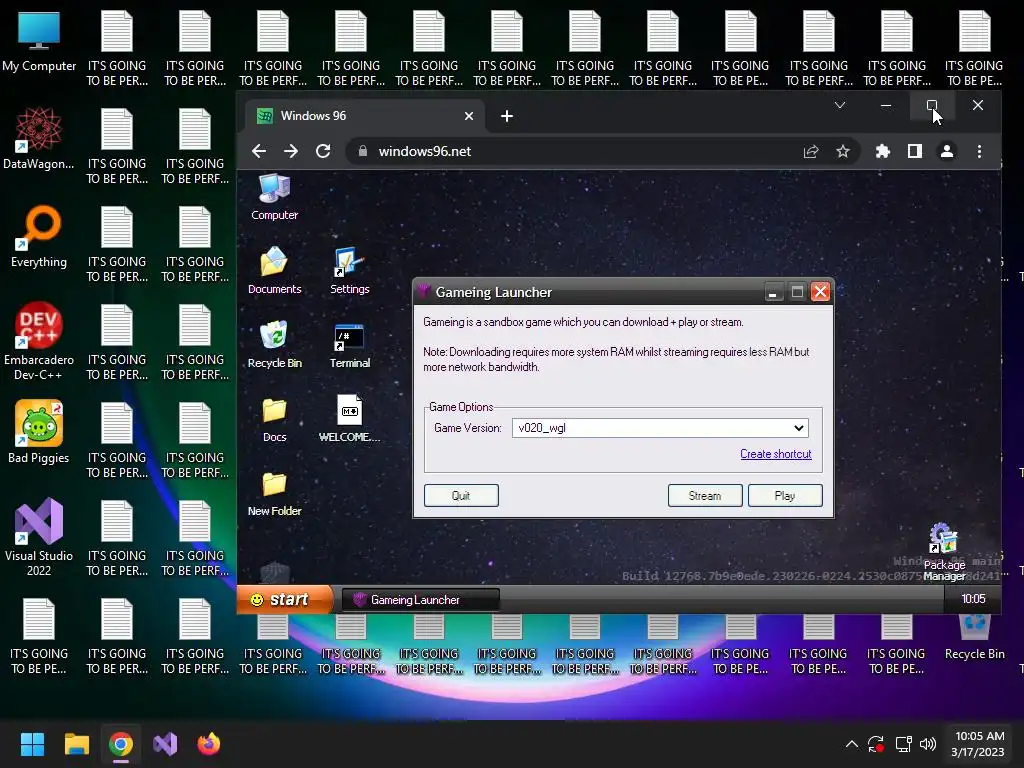1024x768 pixels.
Task: Open the host desktop Recycle Bin
Action: tap(974, 639)
